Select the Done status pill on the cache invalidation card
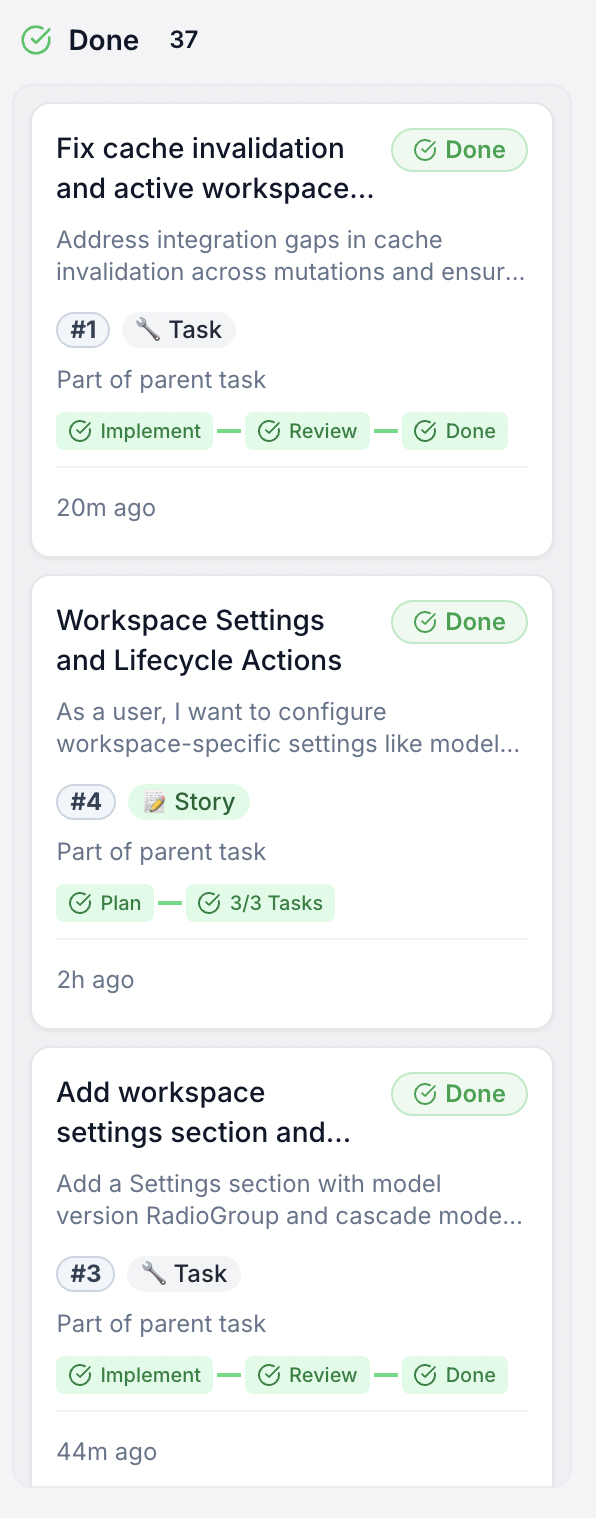Screen dimensions: 596x1518 459,149
